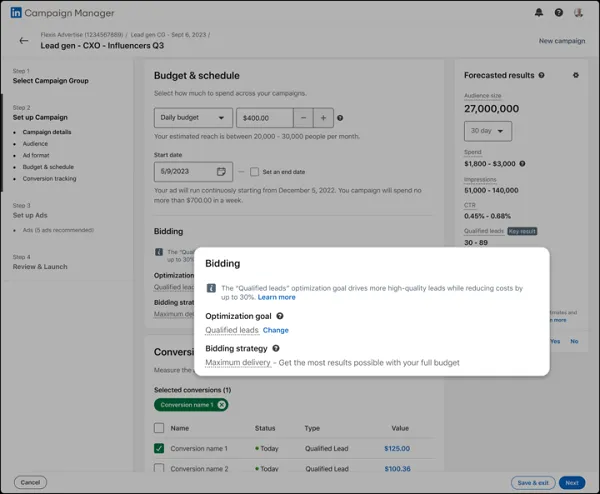The width and height of the screenshot is (600, 494).
Task: Click the Audience size label
Action: 483,96
